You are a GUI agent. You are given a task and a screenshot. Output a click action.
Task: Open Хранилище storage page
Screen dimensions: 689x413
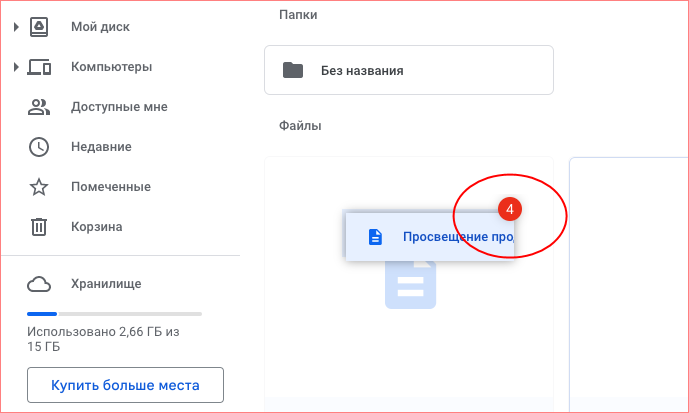tap(106, 284)
